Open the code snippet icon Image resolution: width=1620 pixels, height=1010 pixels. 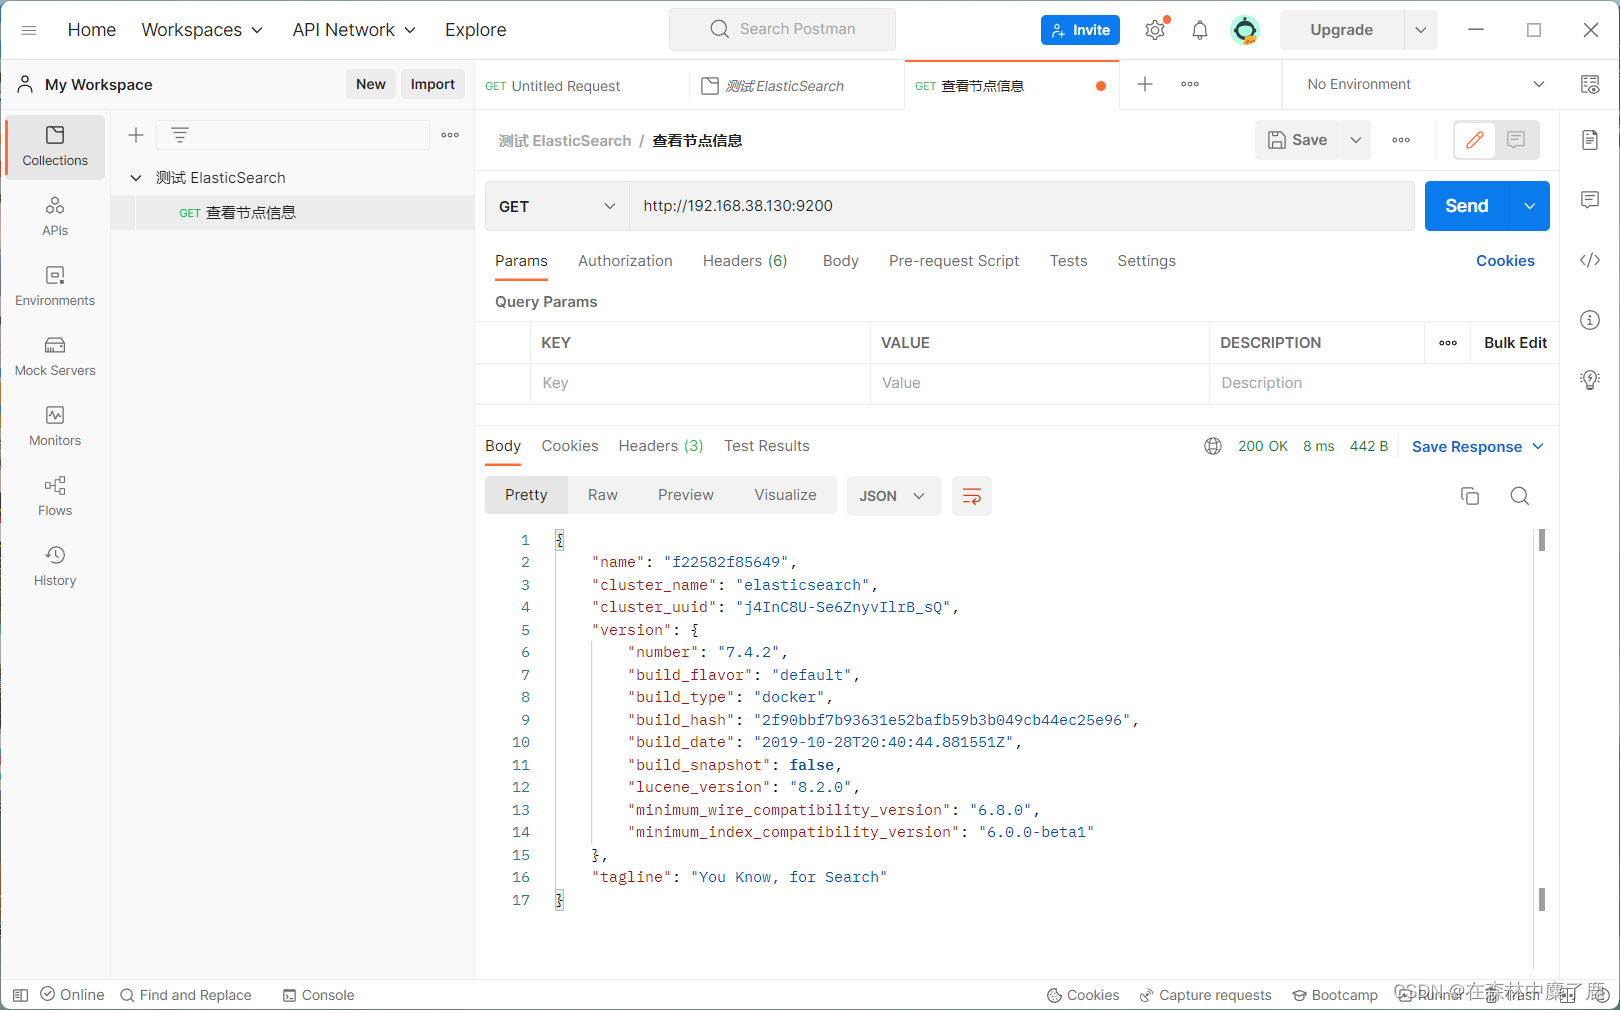(1590, 260)
